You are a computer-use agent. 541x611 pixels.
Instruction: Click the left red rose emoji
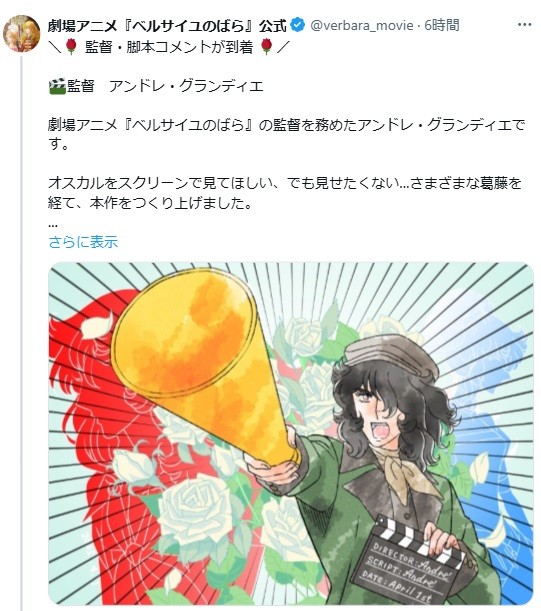[x=71, y=47]
